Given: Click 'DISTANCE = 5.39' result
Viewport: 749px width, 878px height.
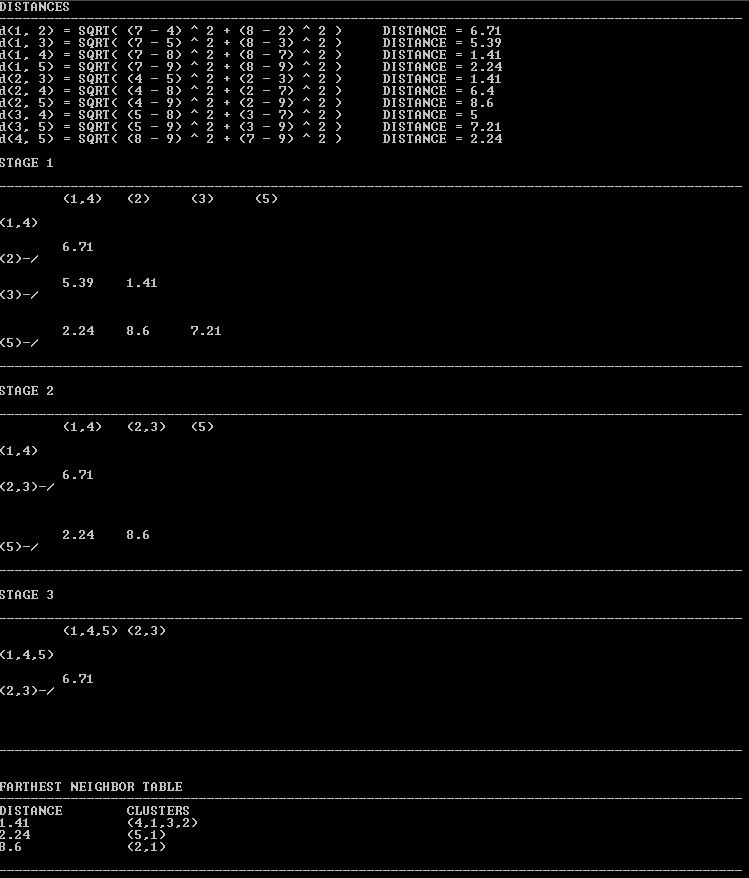Looking at the screenshot, I should [x=442, y=43].
